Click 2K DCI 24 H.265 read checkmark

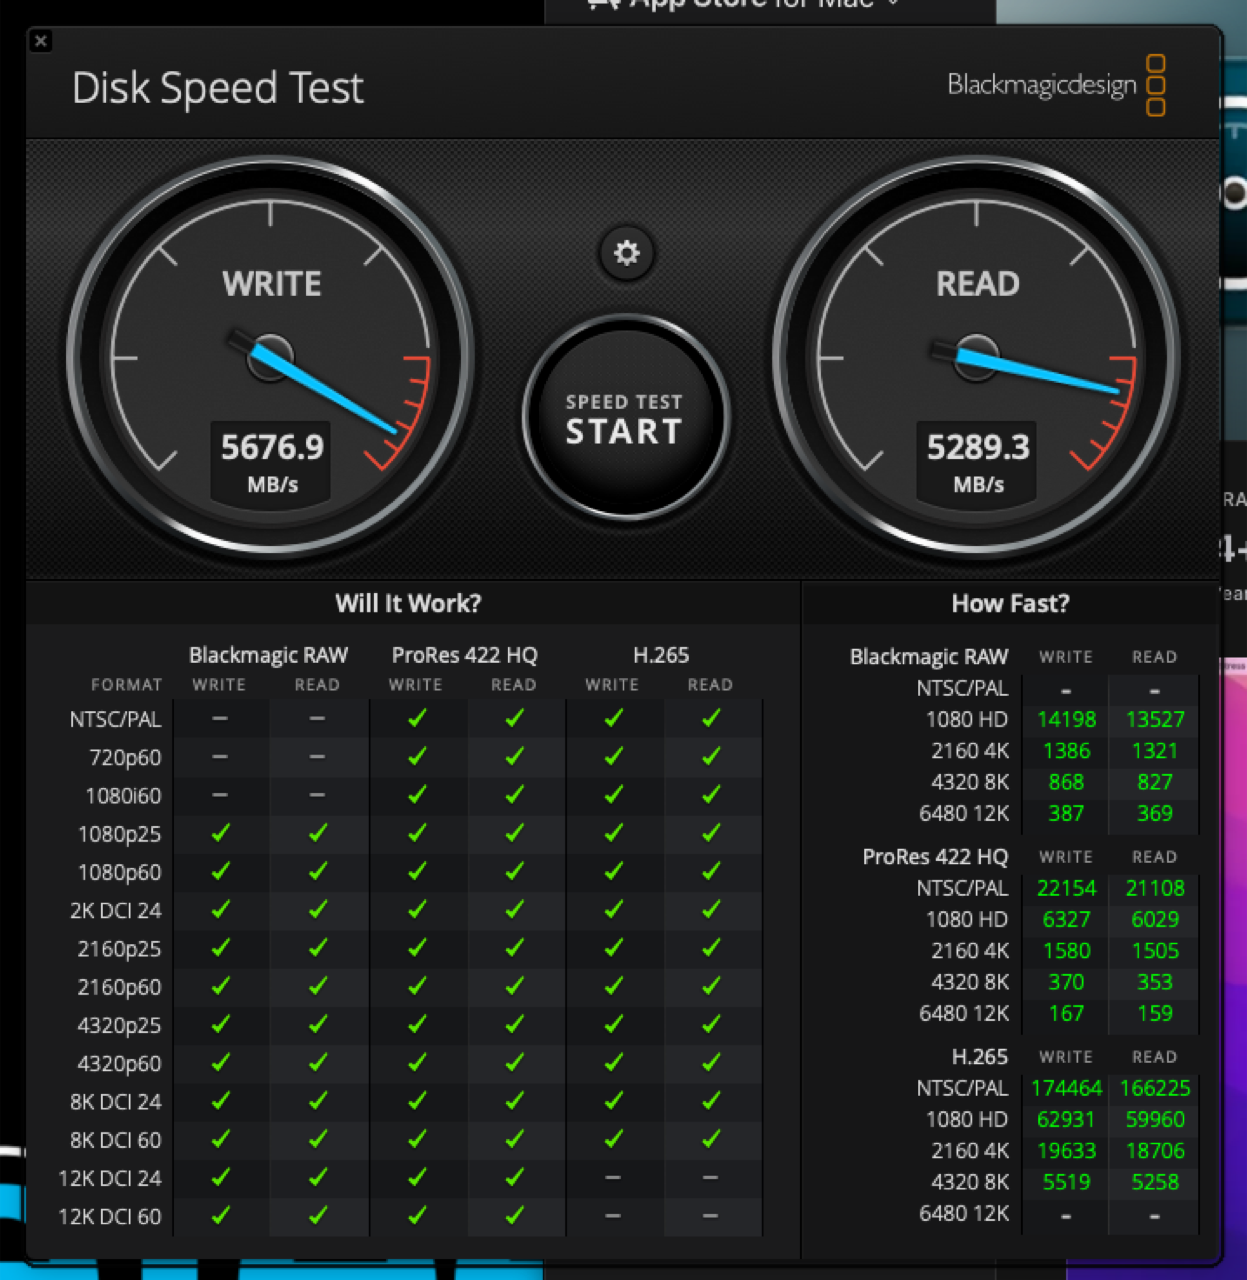click(711, 909)
